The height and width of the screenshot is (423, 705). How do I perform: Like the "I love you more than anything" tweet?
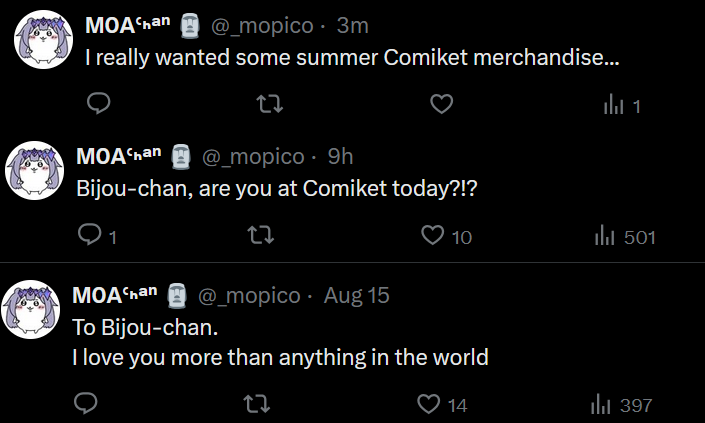(428, 404)
